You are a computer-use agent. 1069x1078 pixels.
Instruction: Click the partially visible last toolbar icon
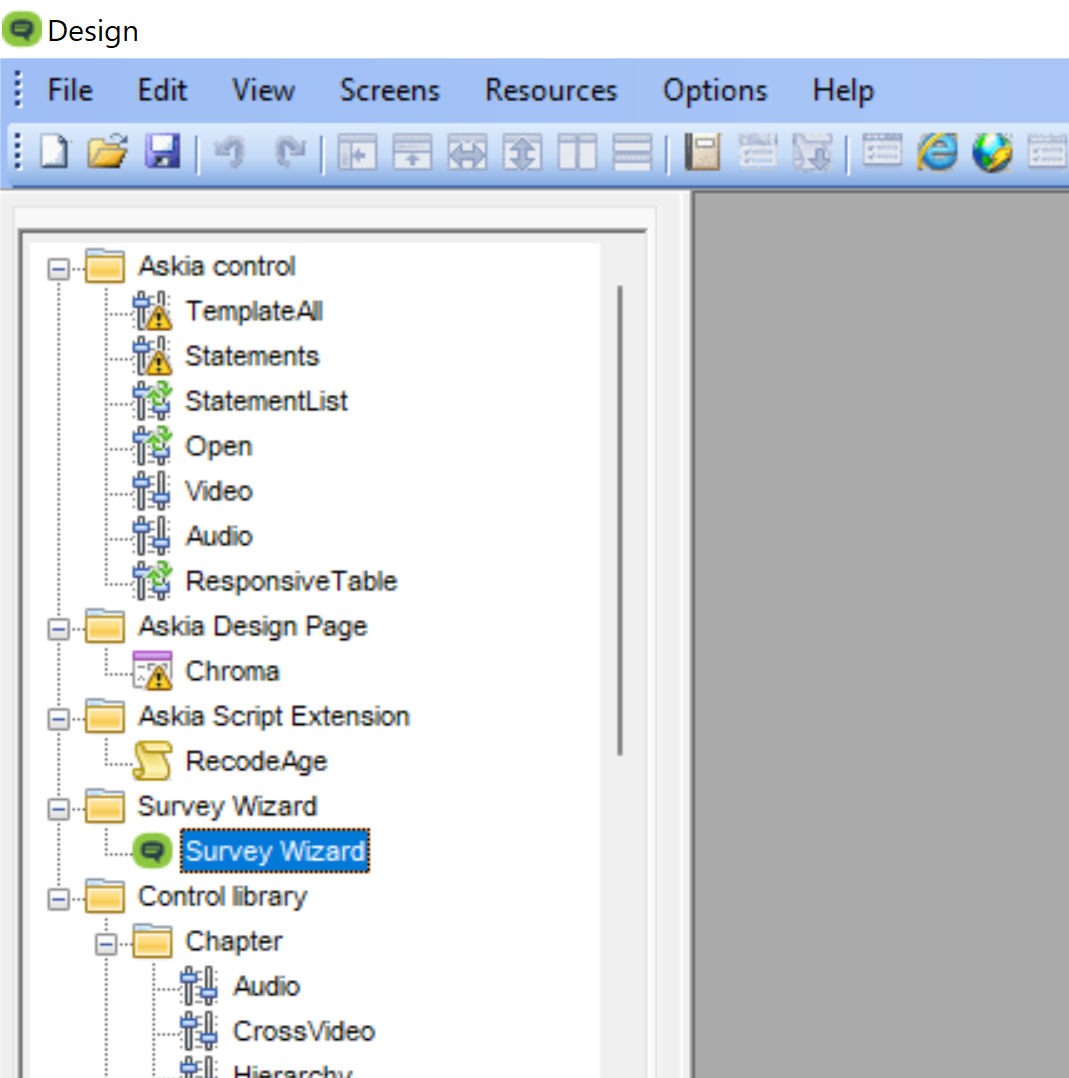point(1048,151)
